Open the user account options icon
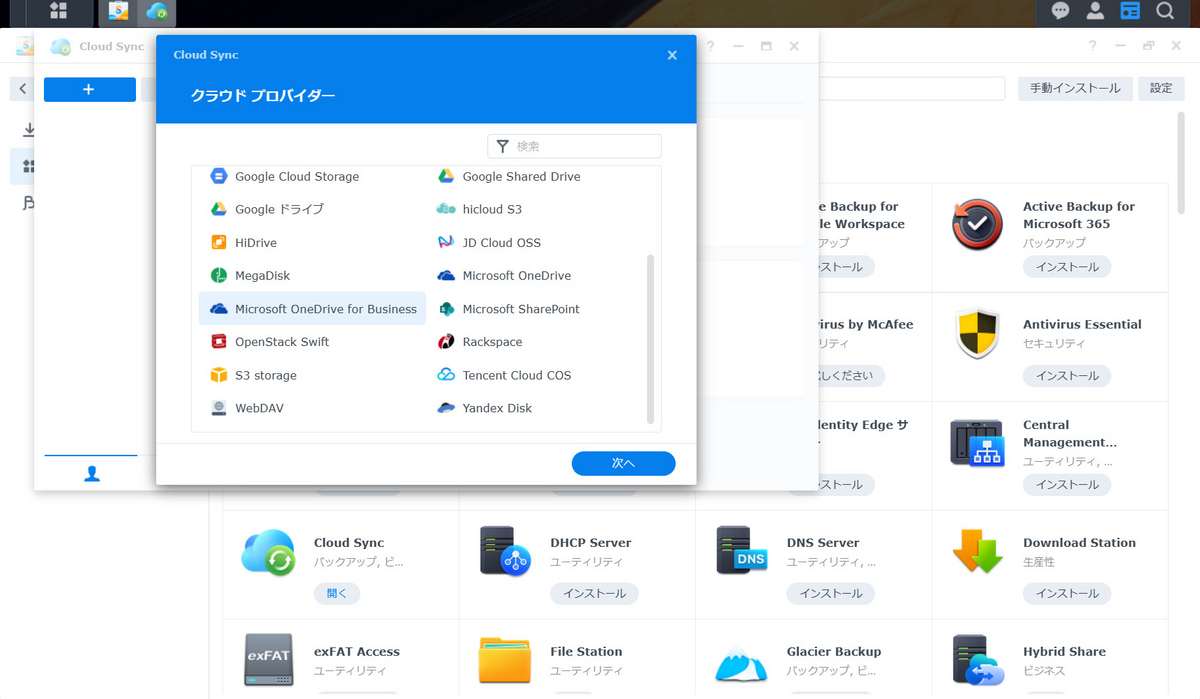 tap(1095, 12)
